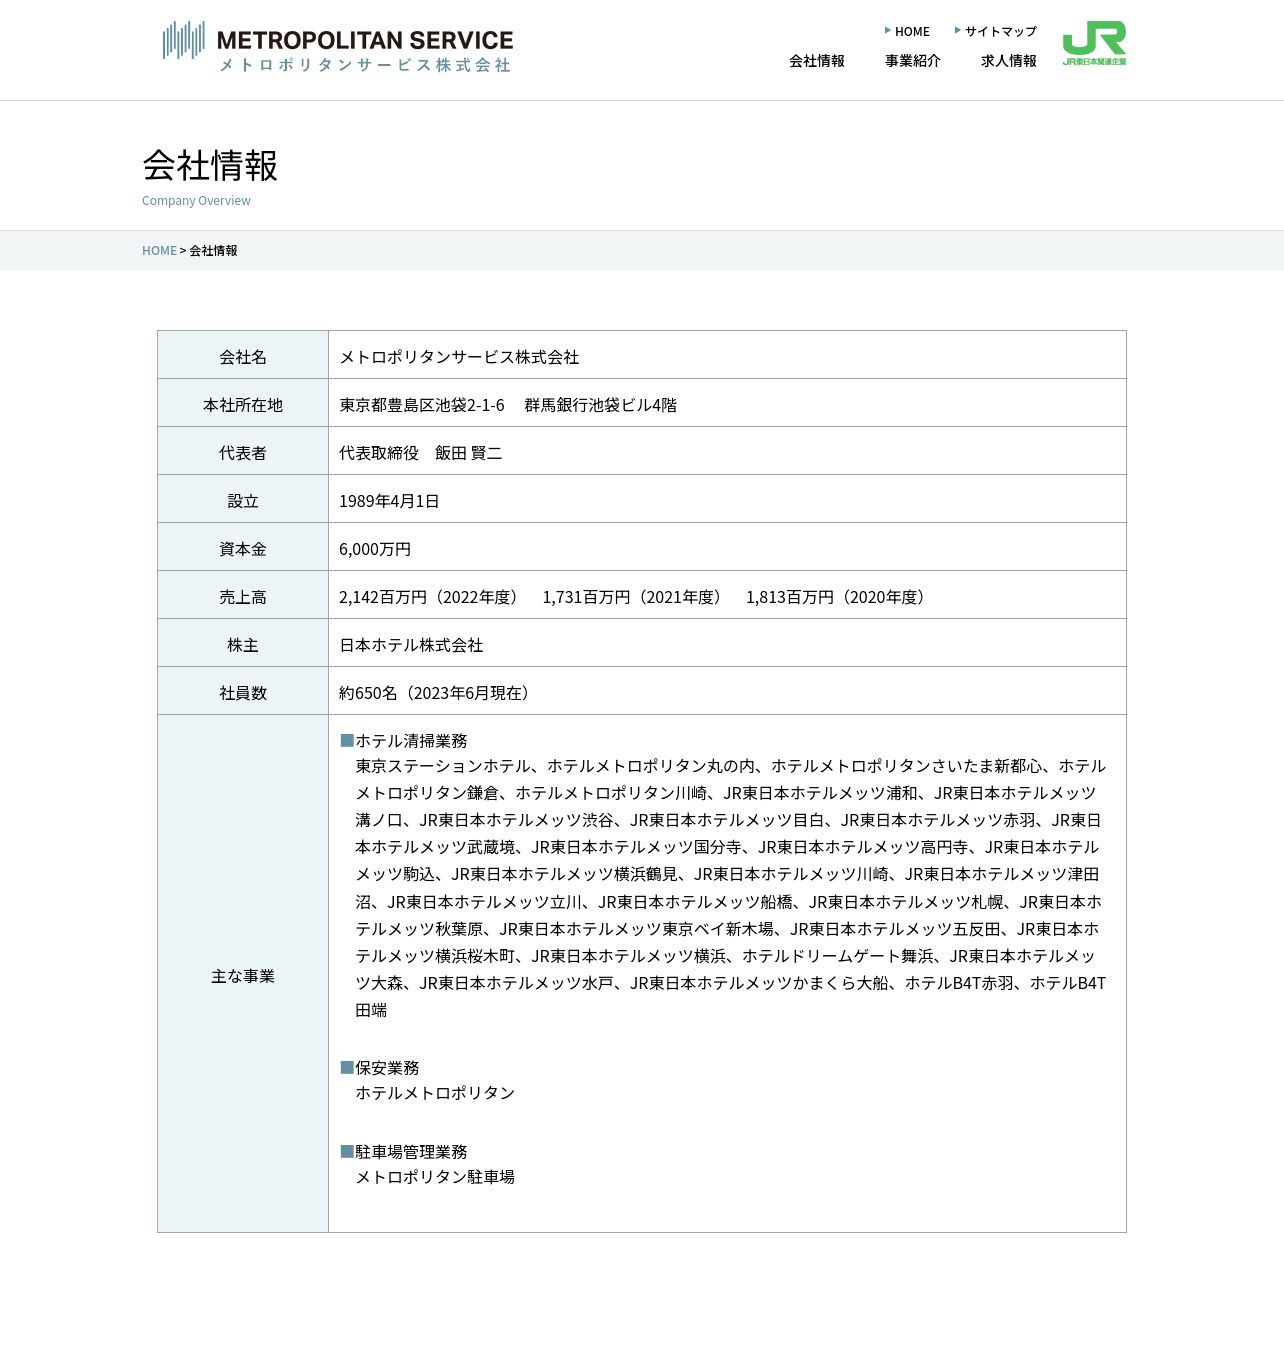This screenshot has height=1371, width=1284.
Task: Click the Company Overview subtitle
Action: pos(196,201)
